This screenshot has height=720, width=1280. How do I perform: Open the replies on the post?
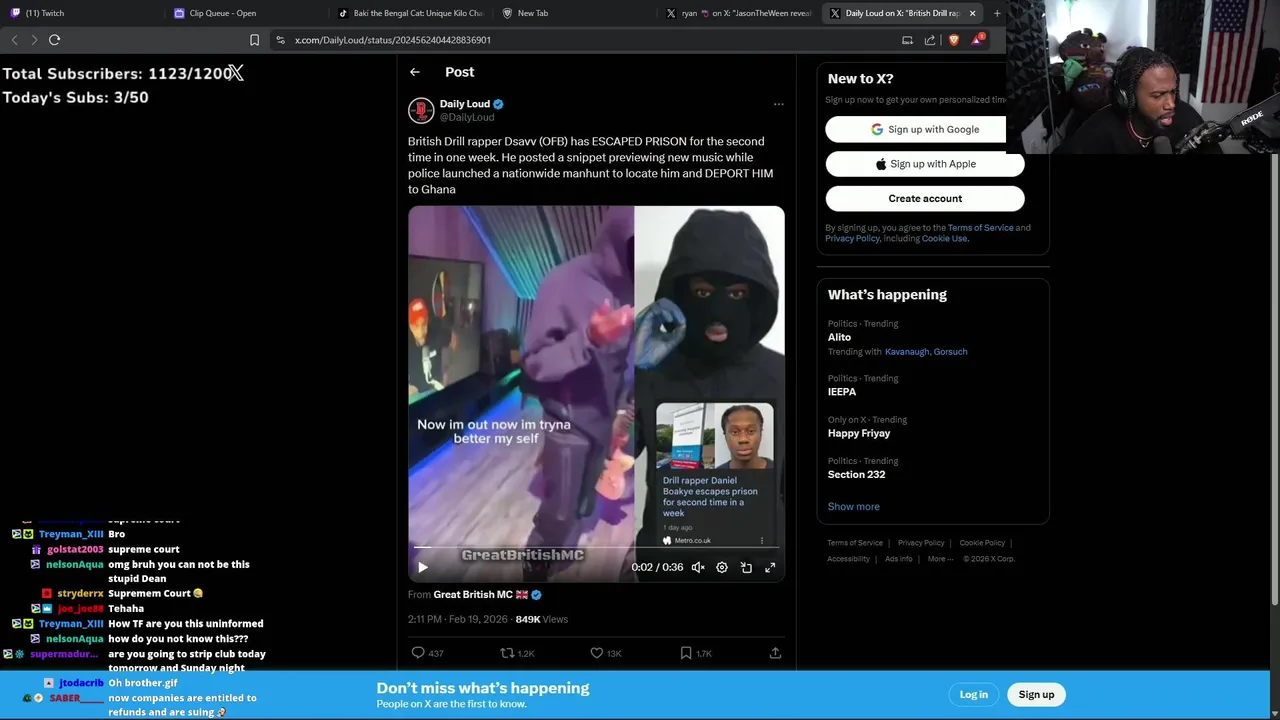pyautogui.click(x=427, y=653)
